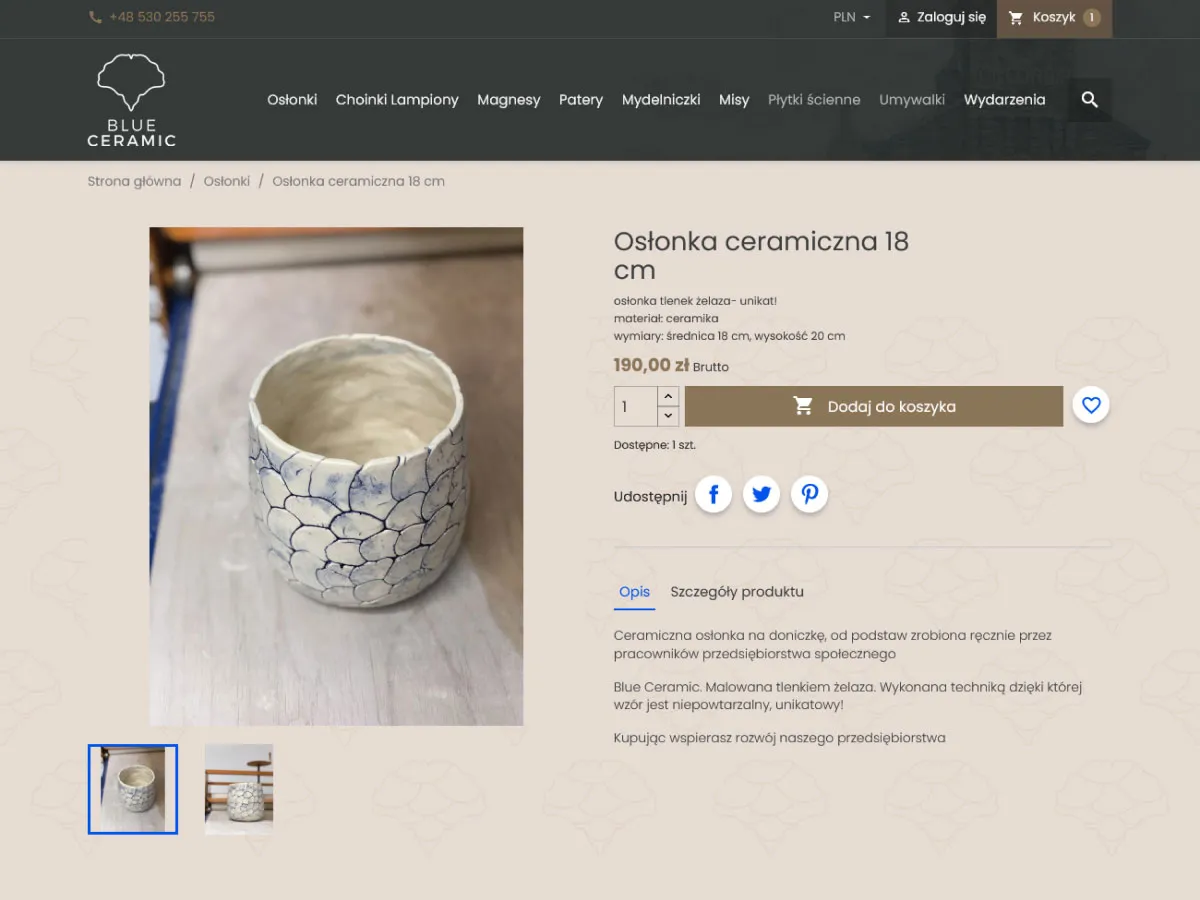This screenshot has height=900, width=1200.
Task: Click Zaloguj się login link
Action: coord(941,18)
